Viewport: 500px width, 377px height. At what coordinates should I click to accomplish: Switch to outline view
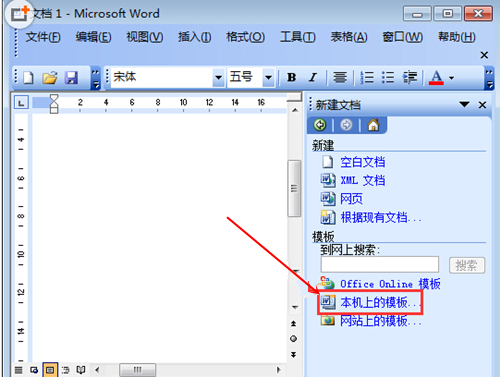(x=66, y=370)
